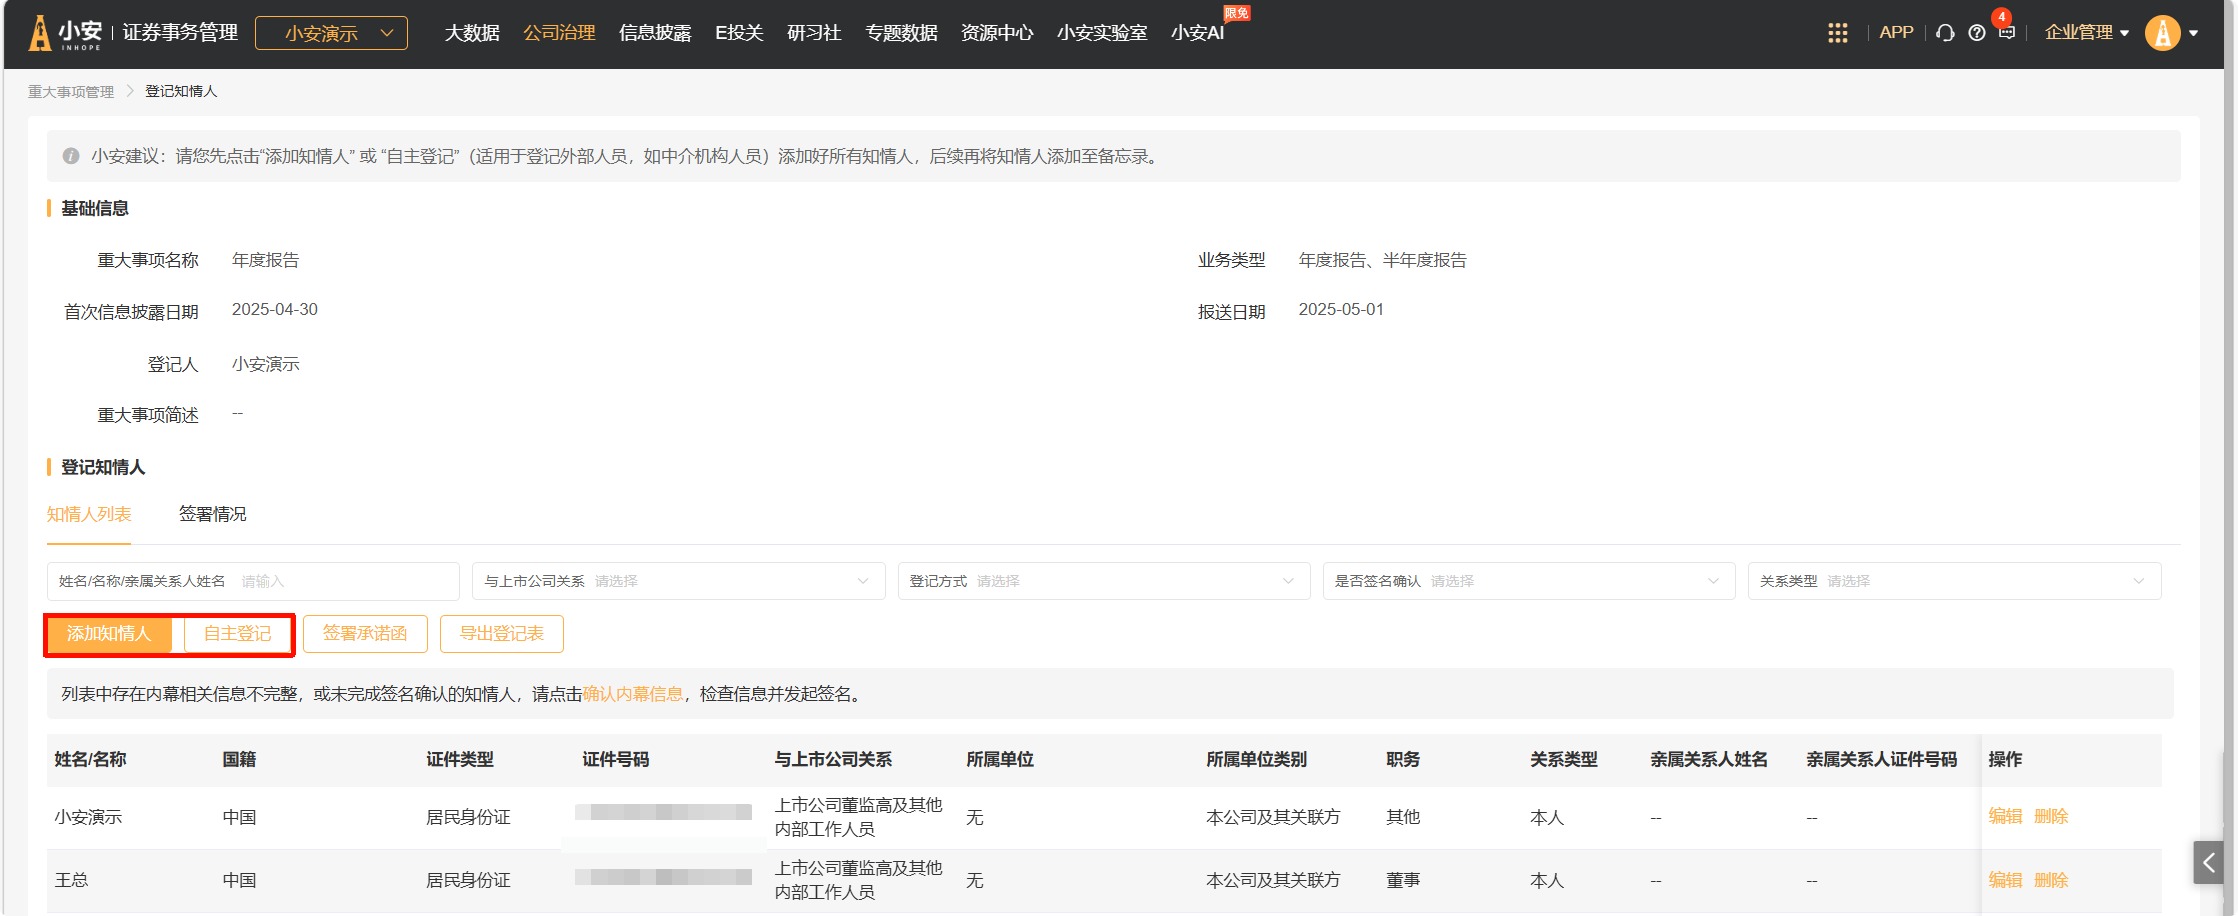2238x916 pixels.
Task: Click the info icon beside 小安建议
Action: click(71, 156)
